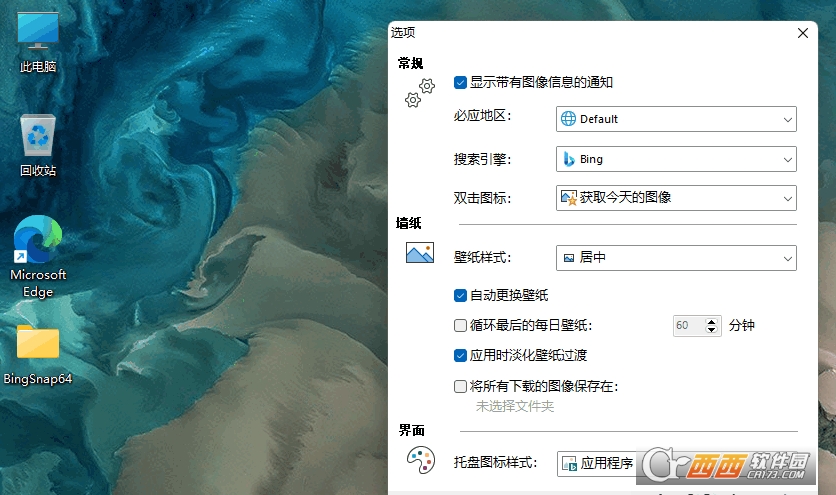Expand the 必应地区 Default dropdown
836x495 pixels.
coord(676,119)
